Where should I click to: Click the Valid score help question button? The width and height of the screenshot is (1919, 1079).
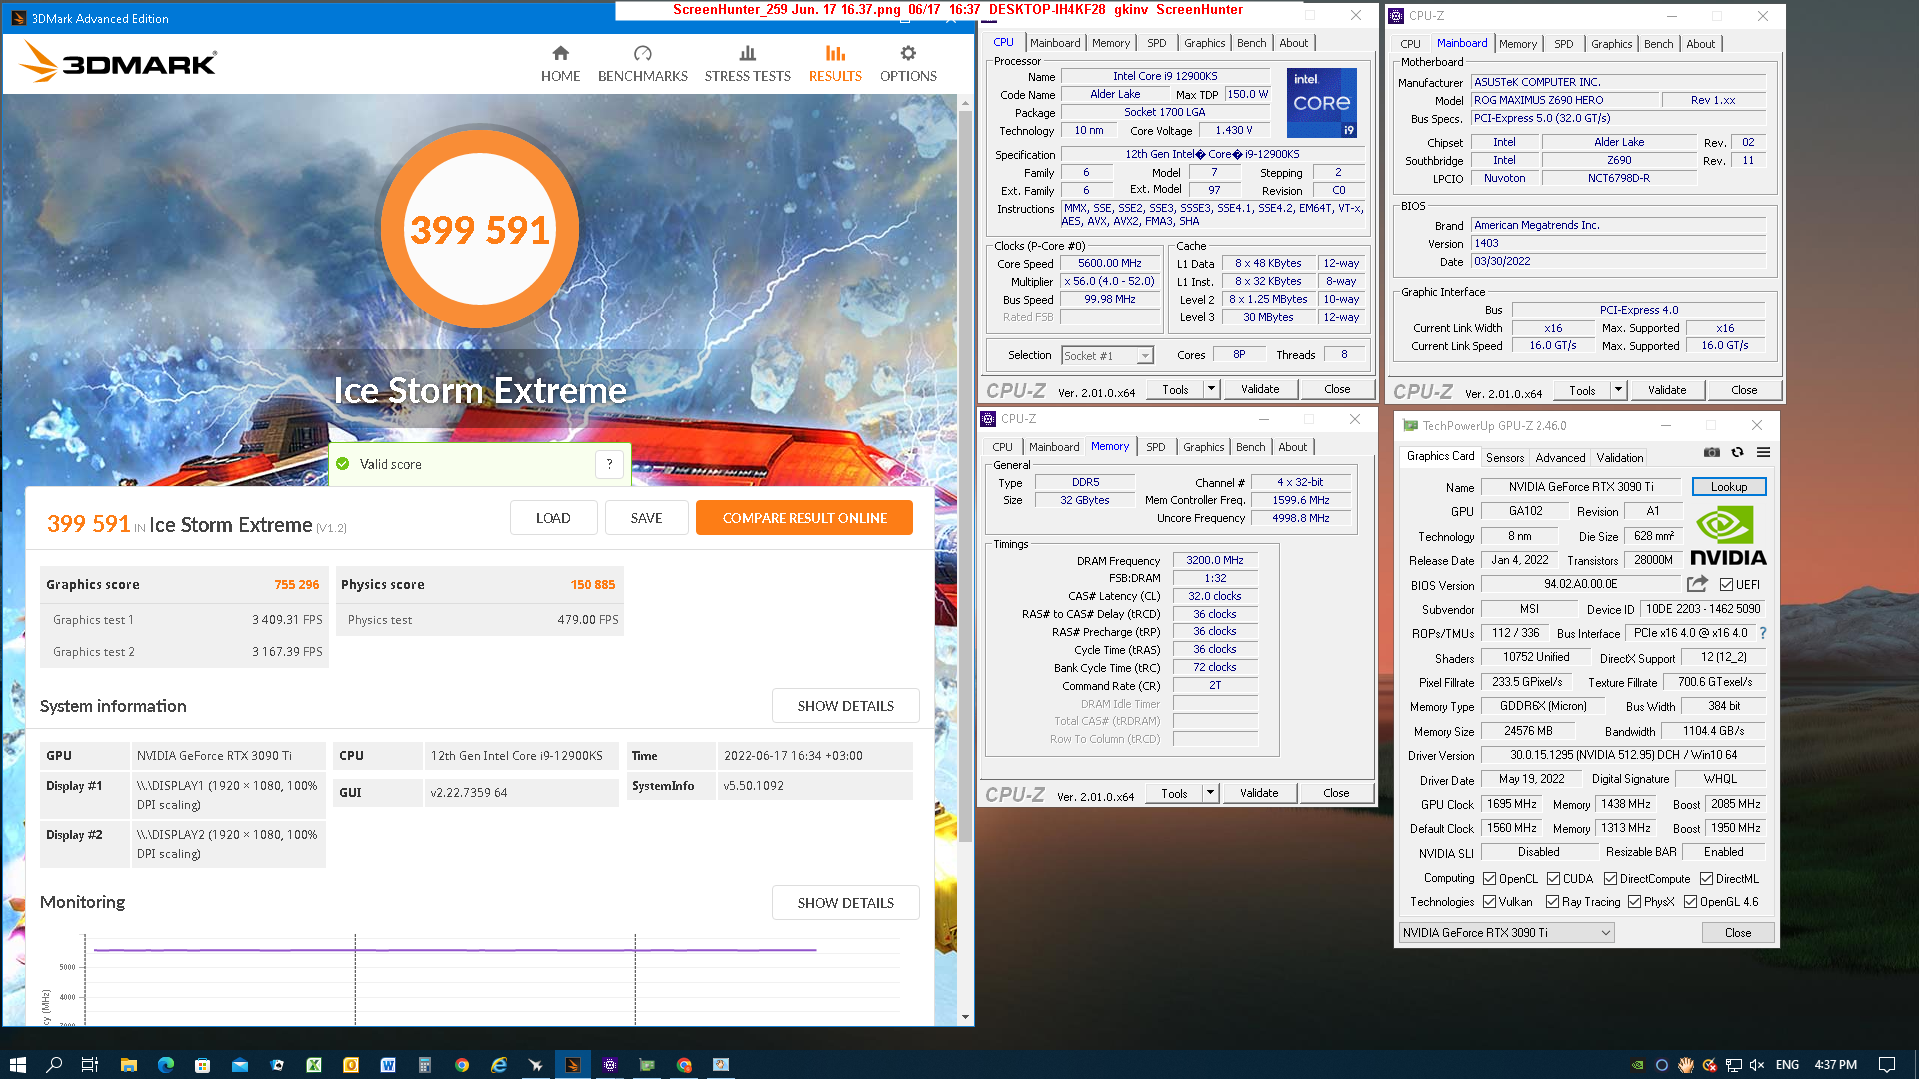(x=609, y=464)
